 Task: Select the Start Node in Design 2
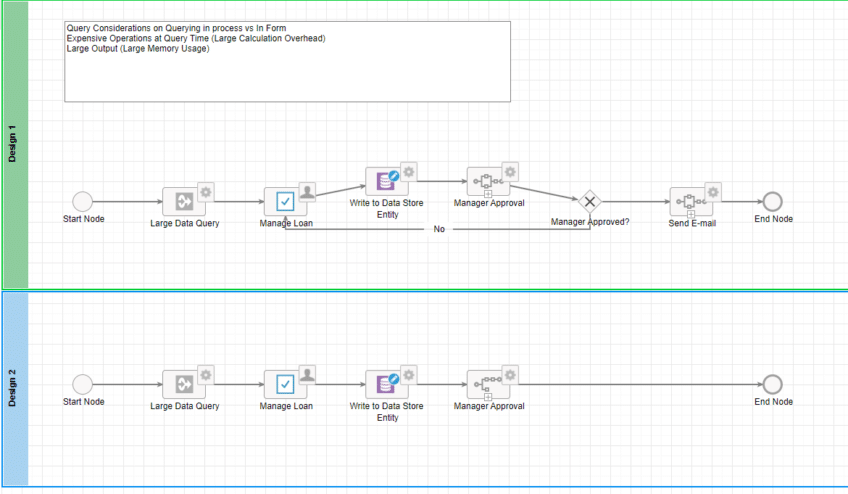coord(82,384)
